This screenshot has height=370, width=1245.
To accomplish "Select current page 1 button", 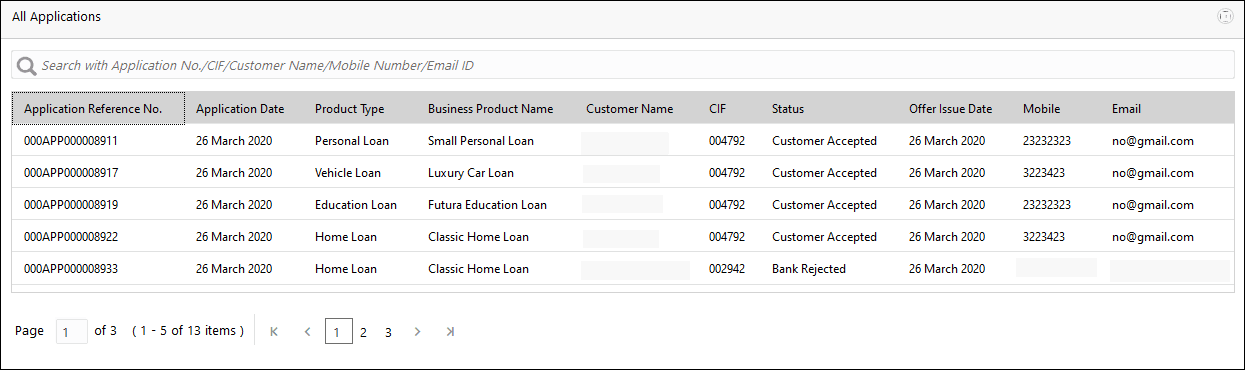I will [338, 331].
